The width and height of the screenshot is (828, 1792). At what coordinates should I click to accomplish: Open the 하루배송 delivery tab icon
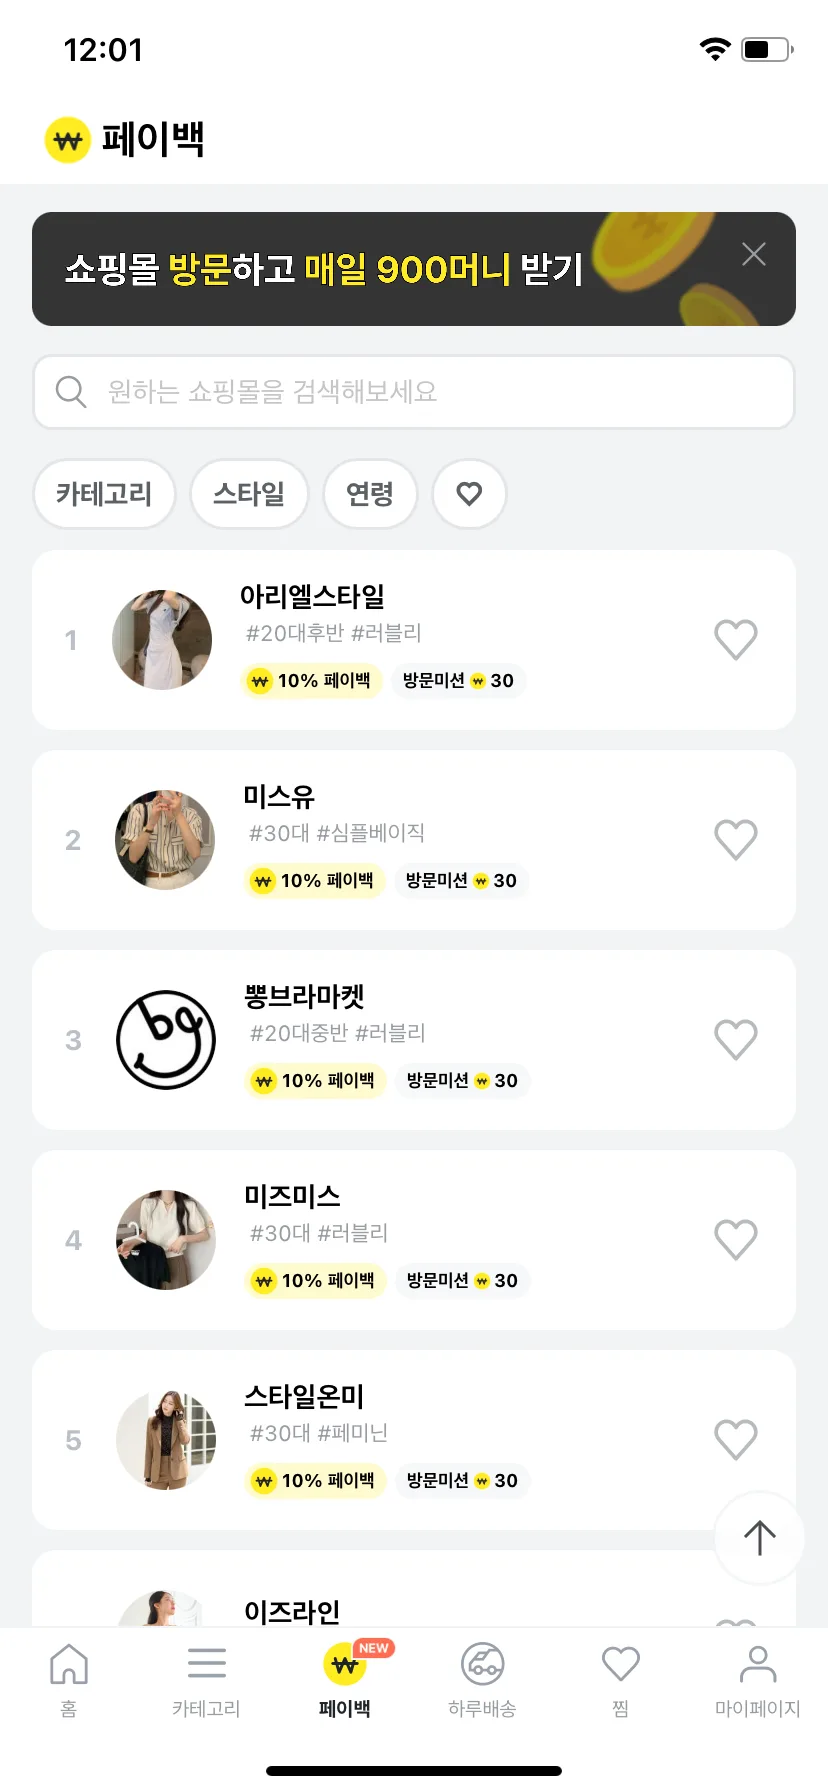[x=482, y=1665]
